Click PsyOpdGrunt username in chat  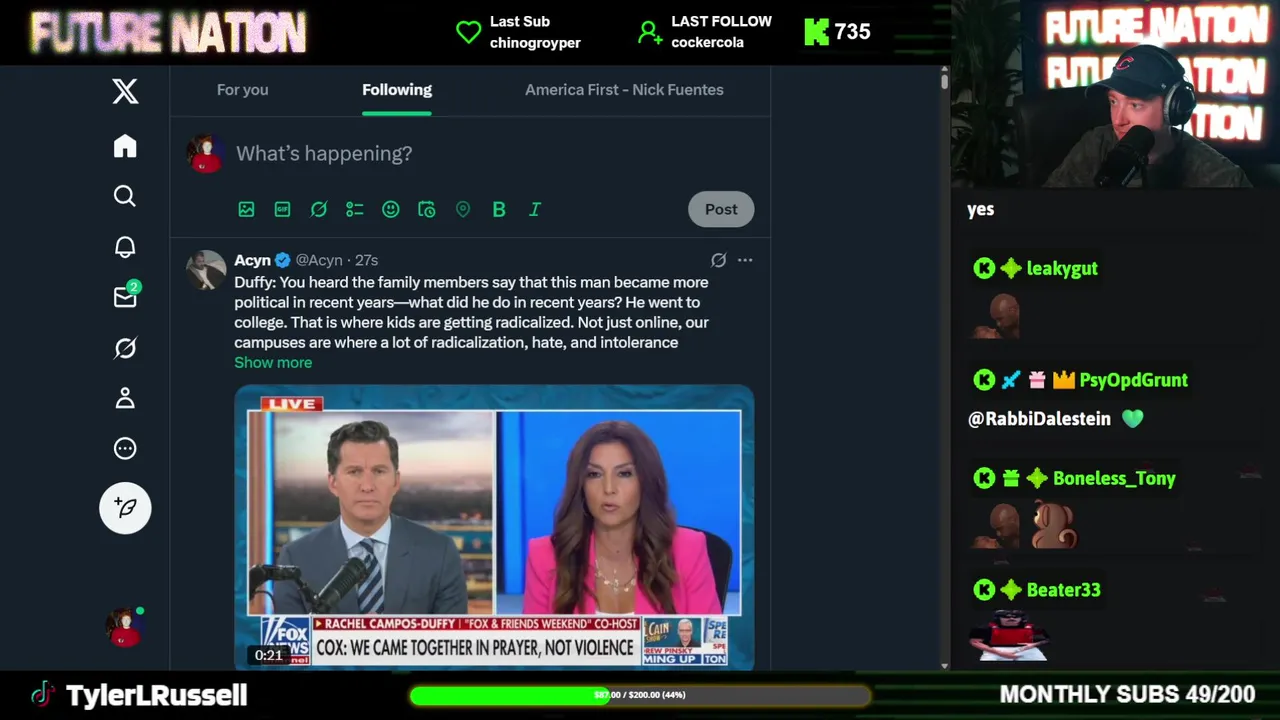(x=1134, y=380)
